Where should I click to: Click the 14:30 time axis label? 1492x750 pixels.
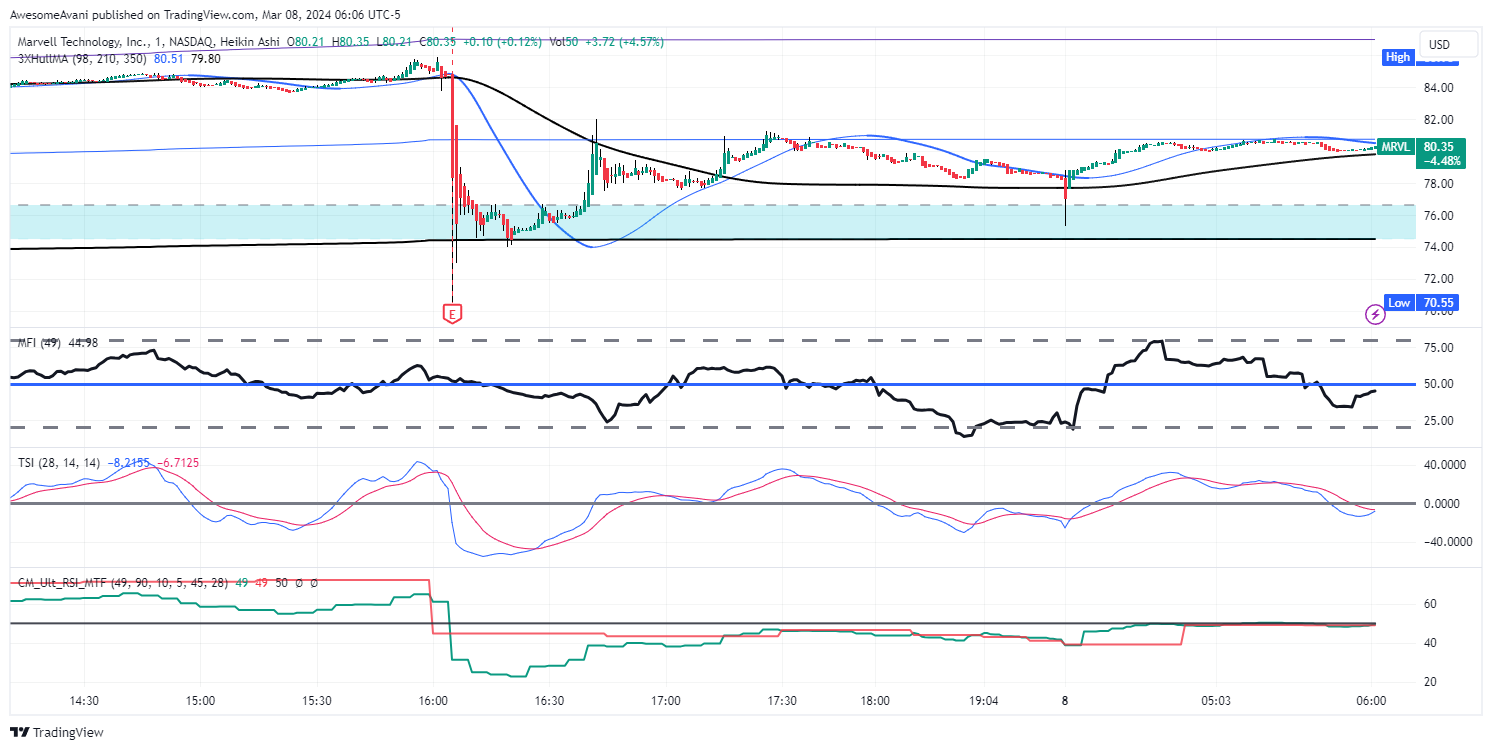point(84,701)
